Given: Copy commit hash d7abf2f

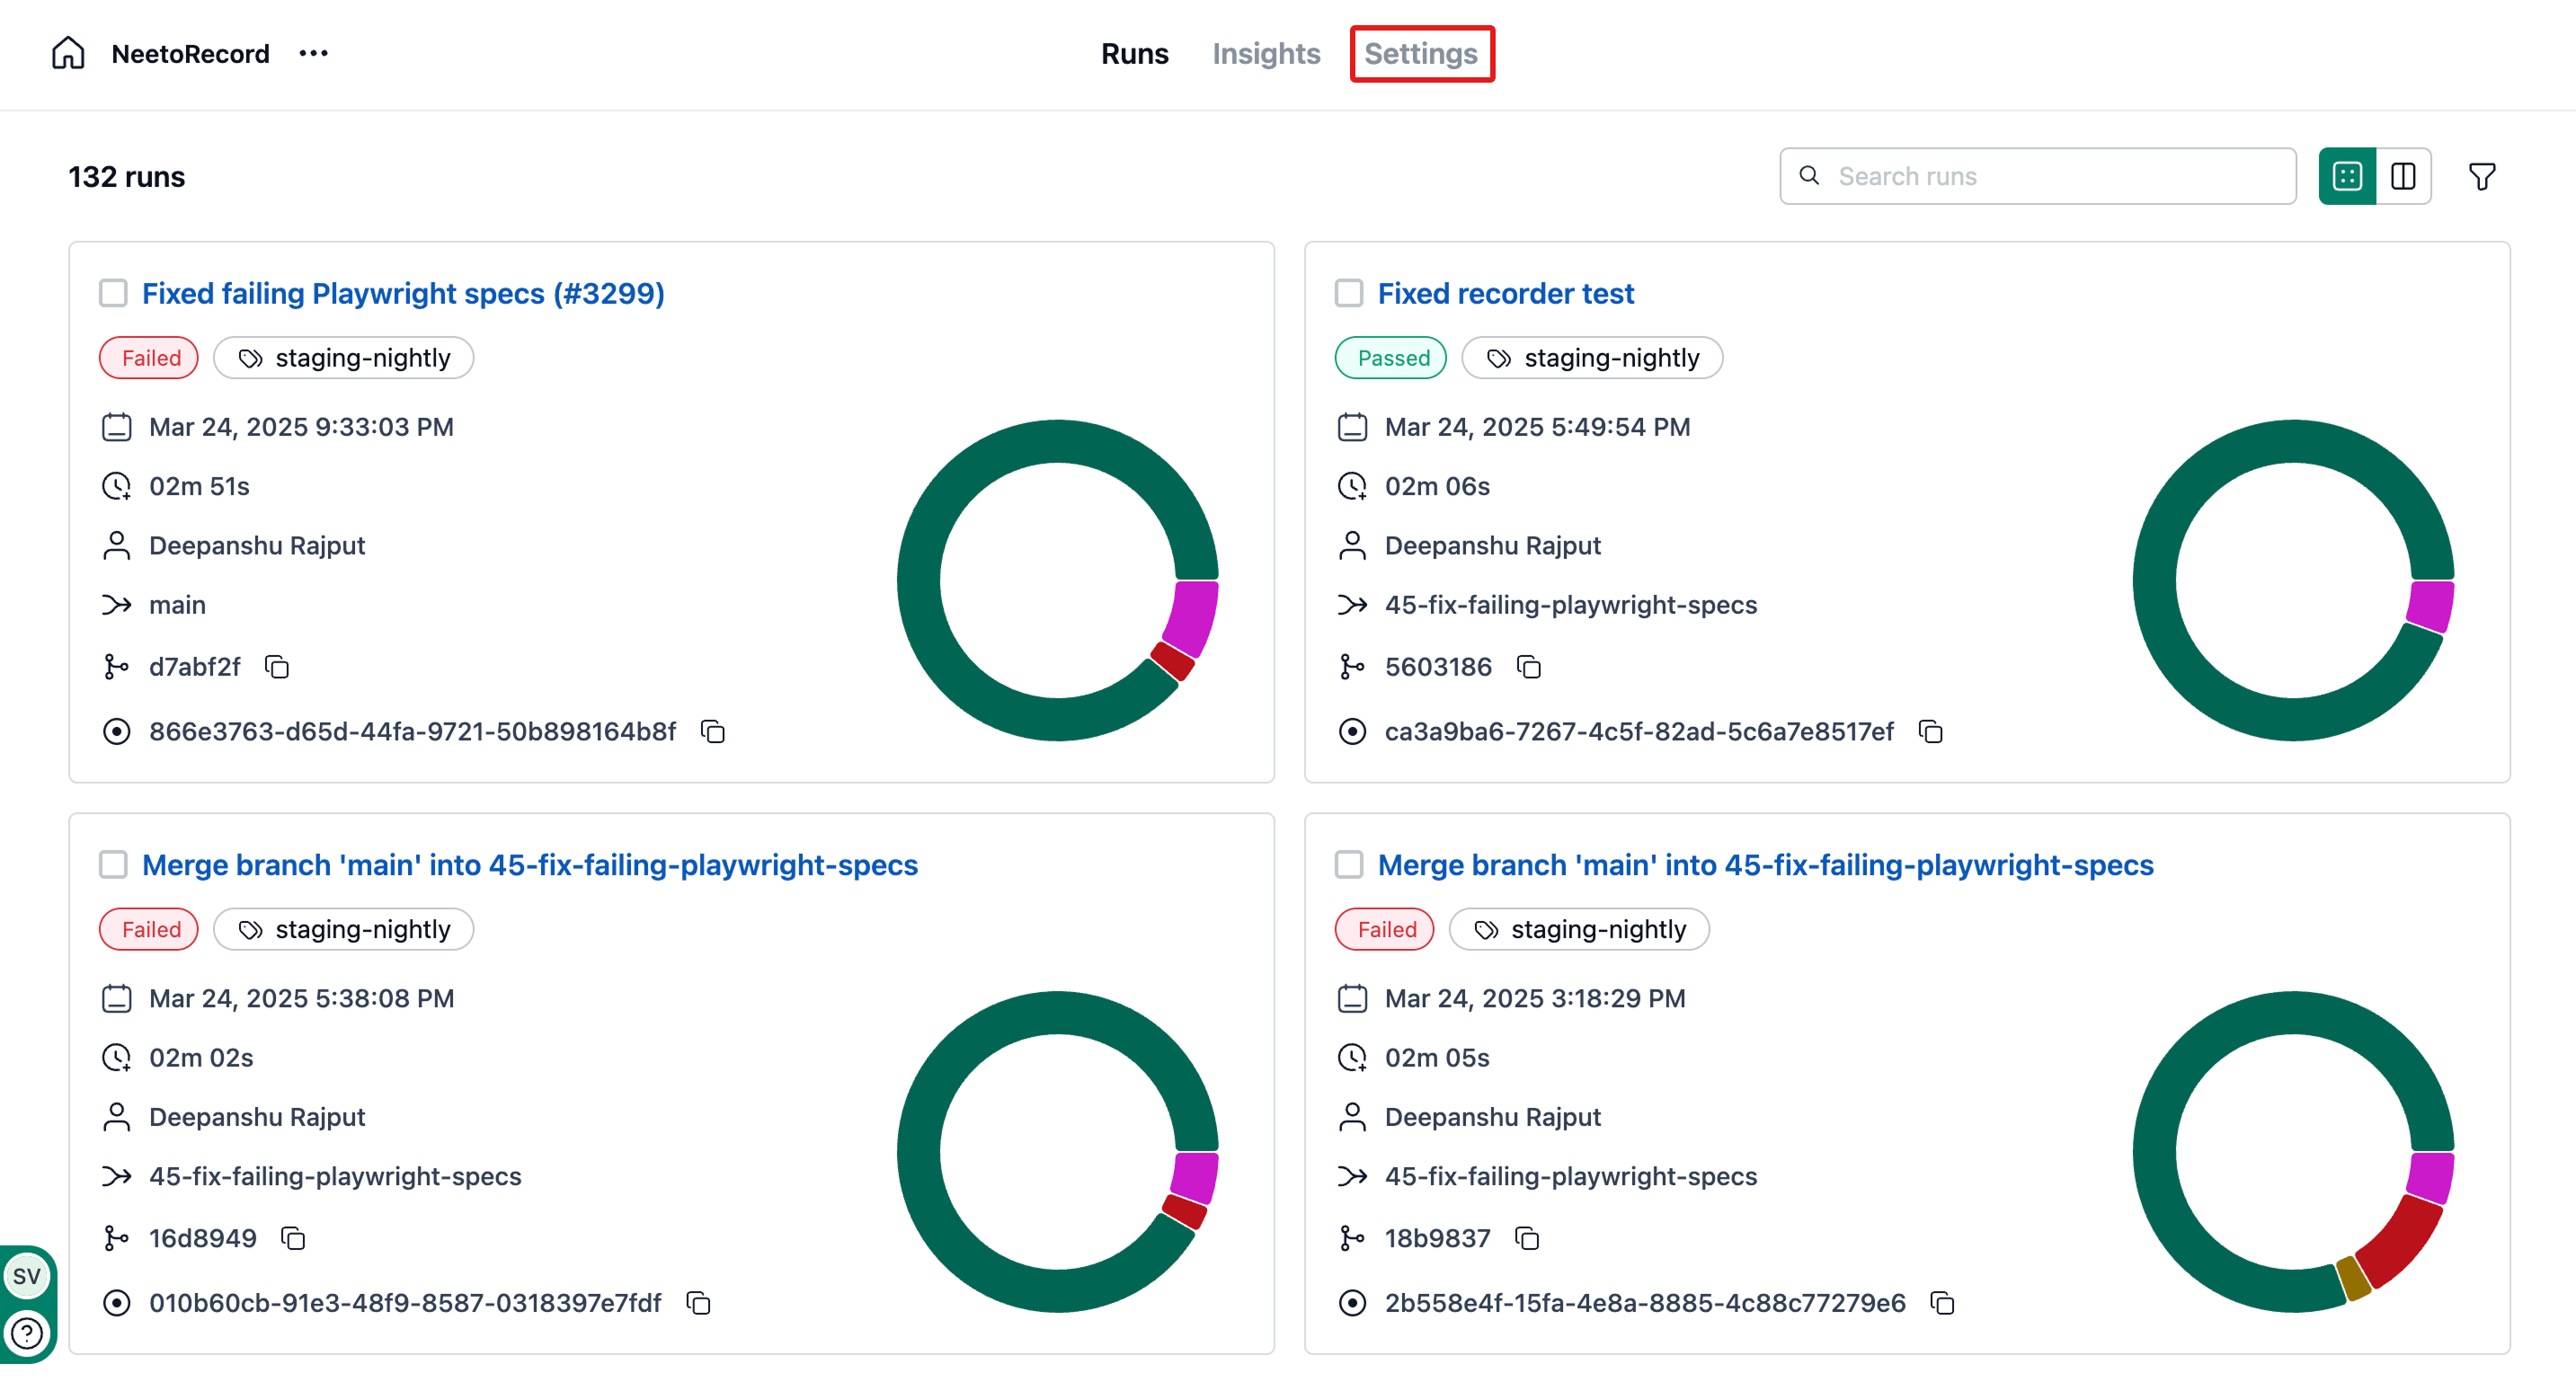Looking at the screenshot, I should click(x=277, y=666).
